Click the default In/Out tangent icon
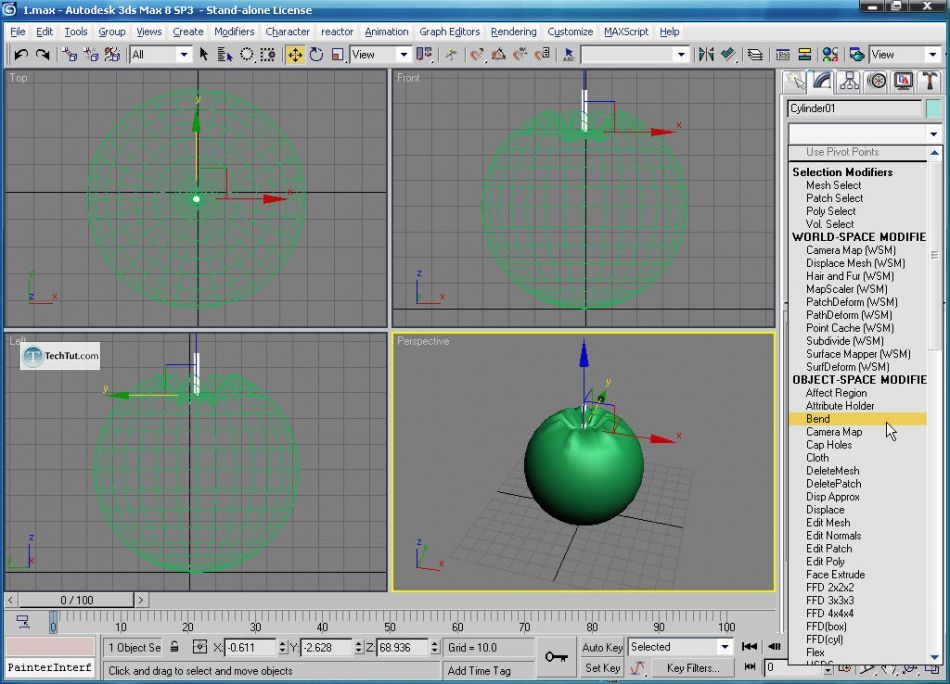 637,668
